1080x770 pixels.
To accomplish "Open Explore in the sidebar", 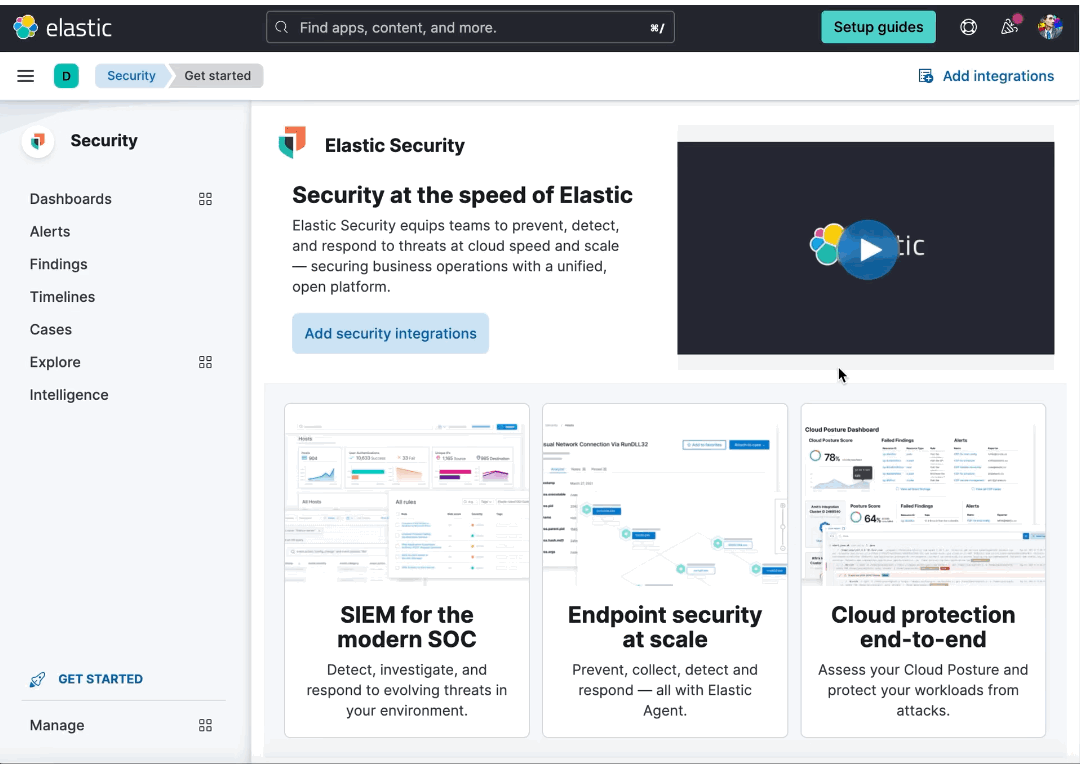I will pos(55,362).
